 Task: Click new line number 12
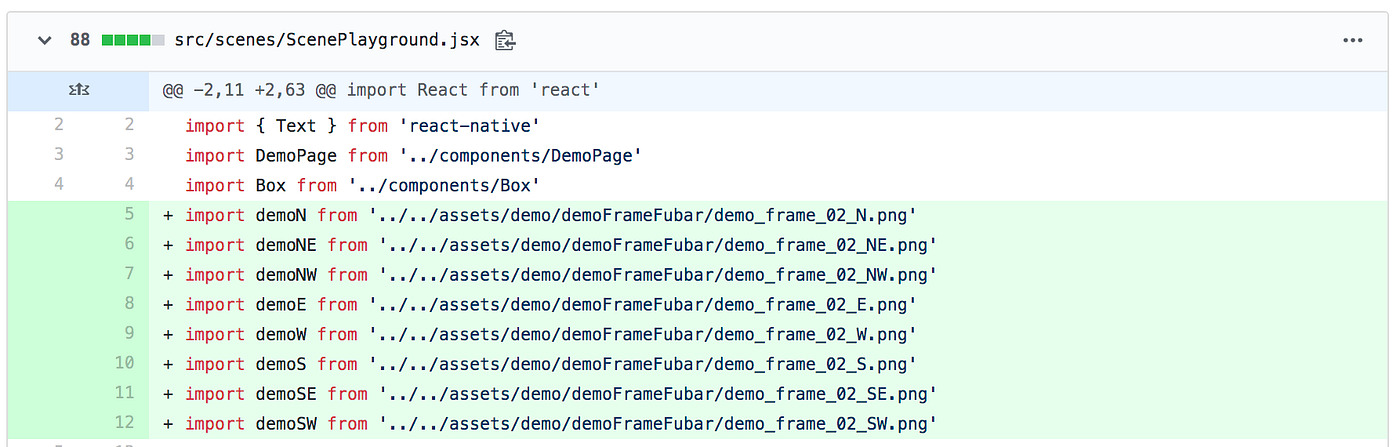tap(124, 424)
